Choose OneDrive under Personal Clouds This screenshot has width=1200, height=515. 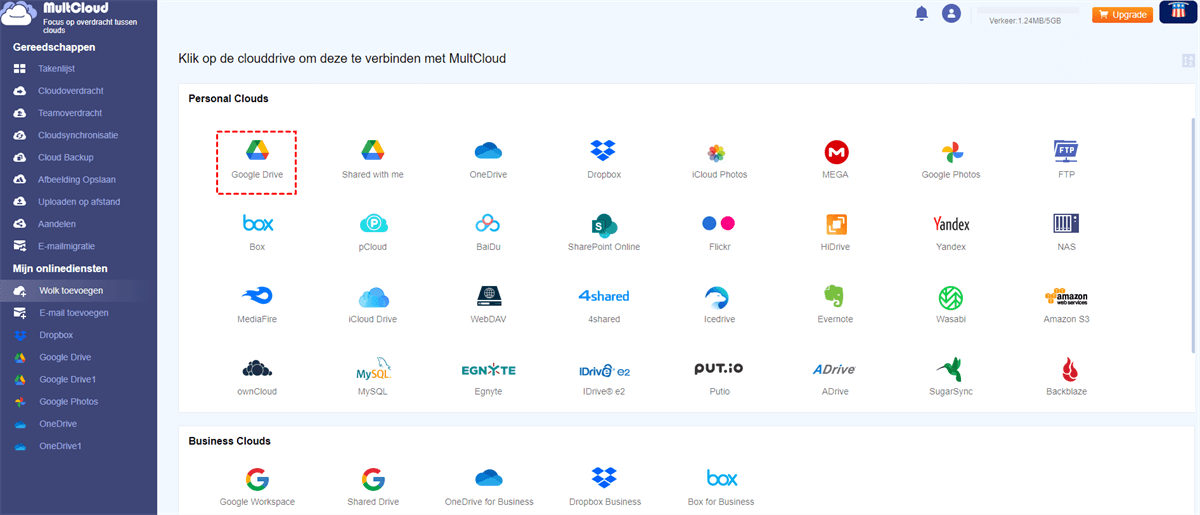[x=488, y=160]
